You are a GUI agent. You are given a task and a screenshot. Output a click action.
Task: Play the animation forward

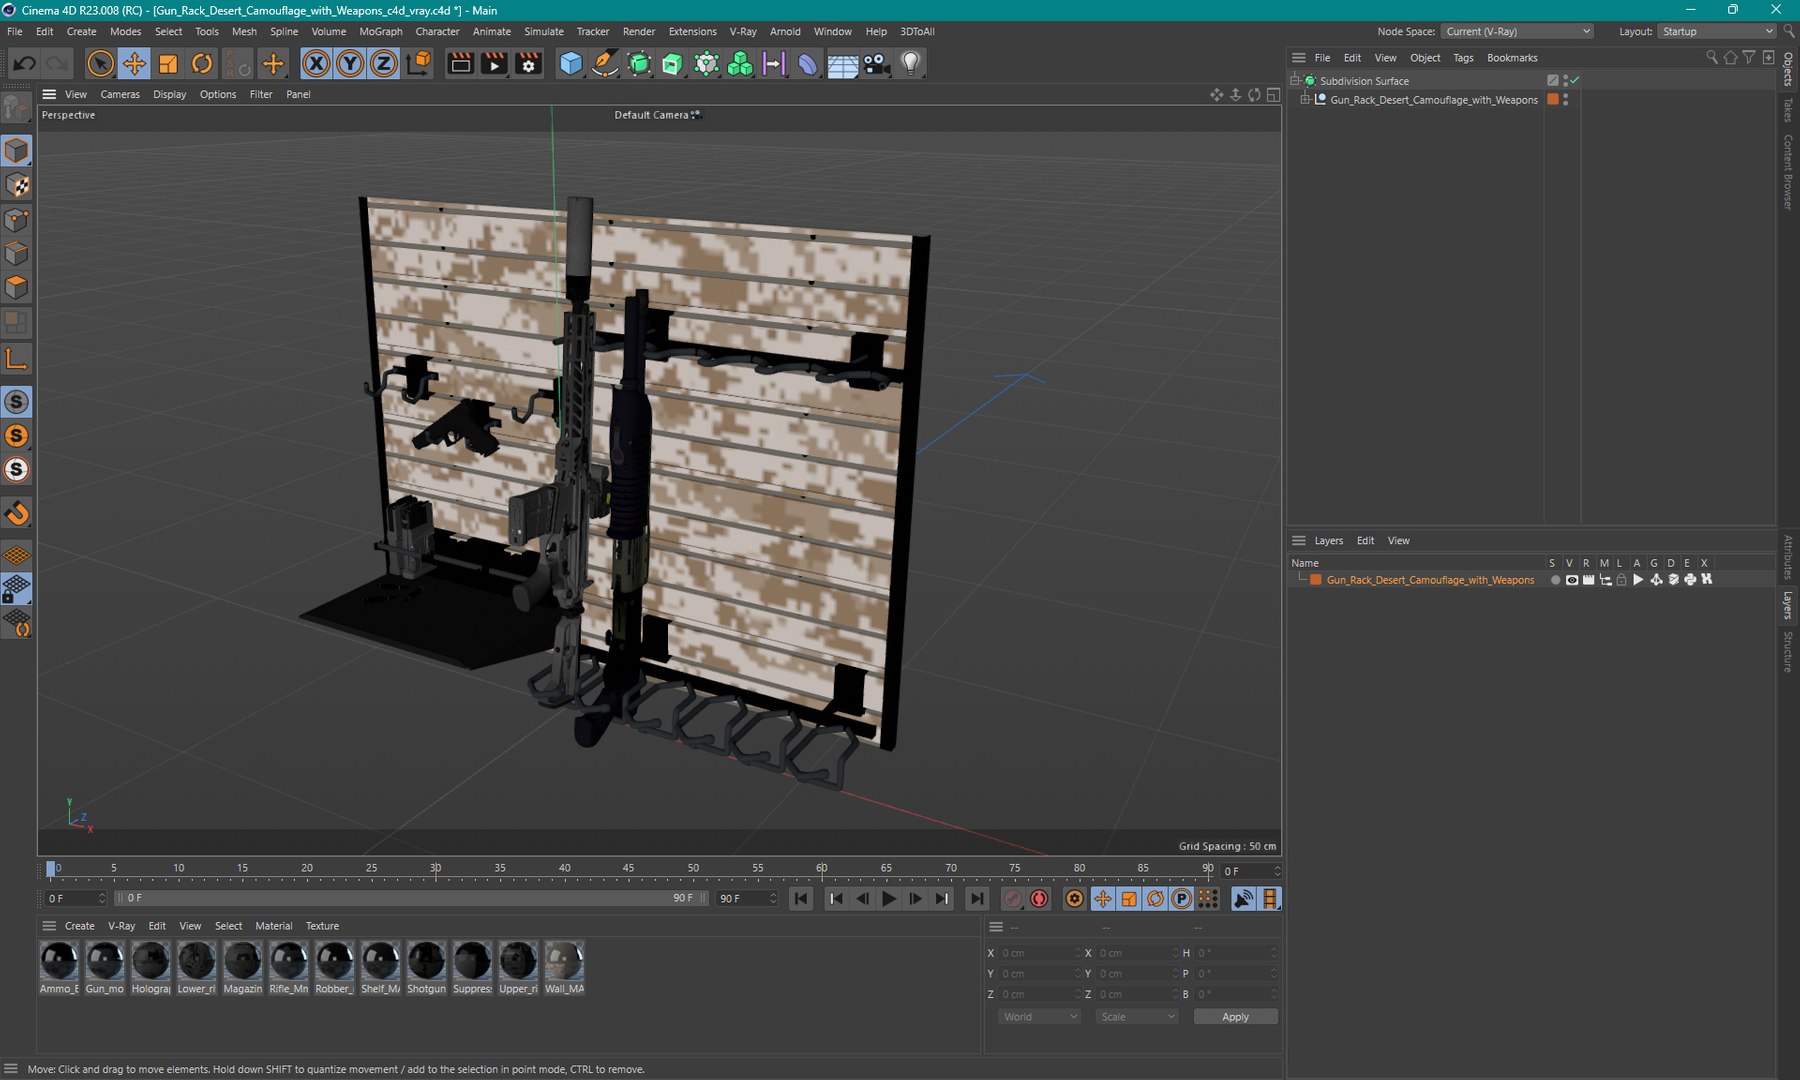889,899
